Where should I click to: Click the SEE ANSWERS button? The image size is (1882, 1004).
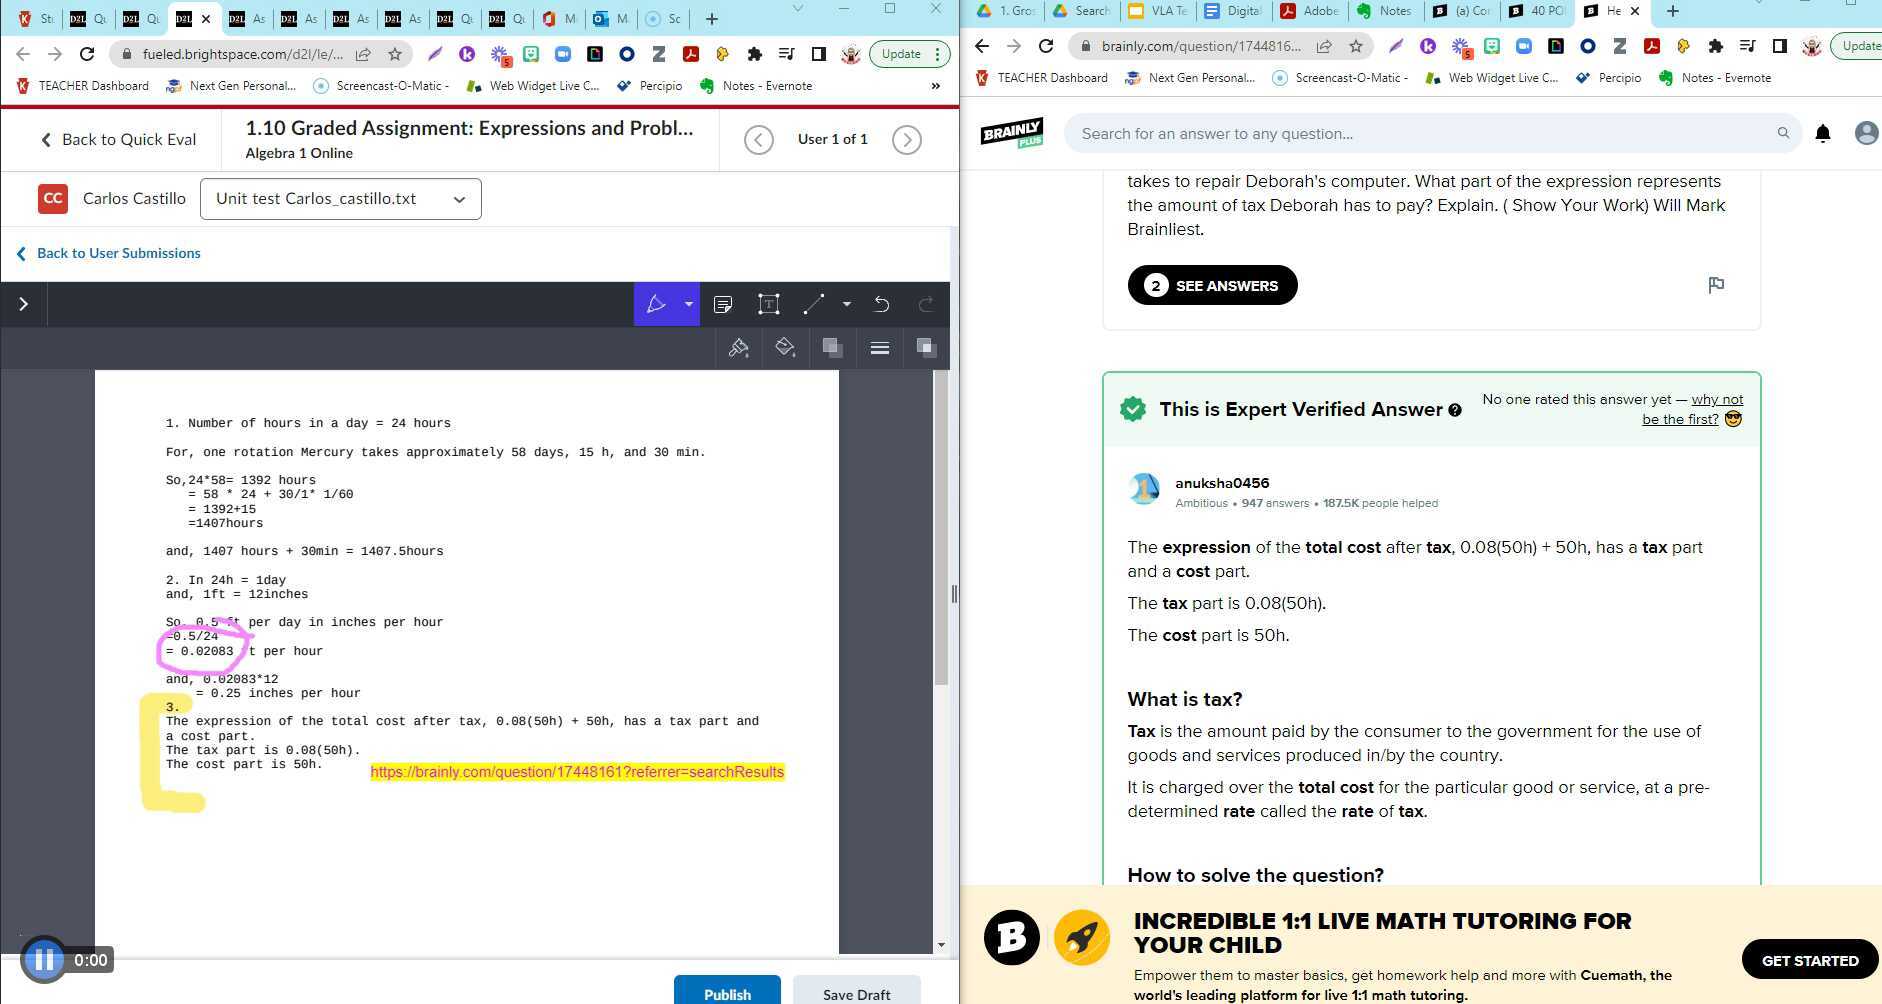coord(1212,285)
